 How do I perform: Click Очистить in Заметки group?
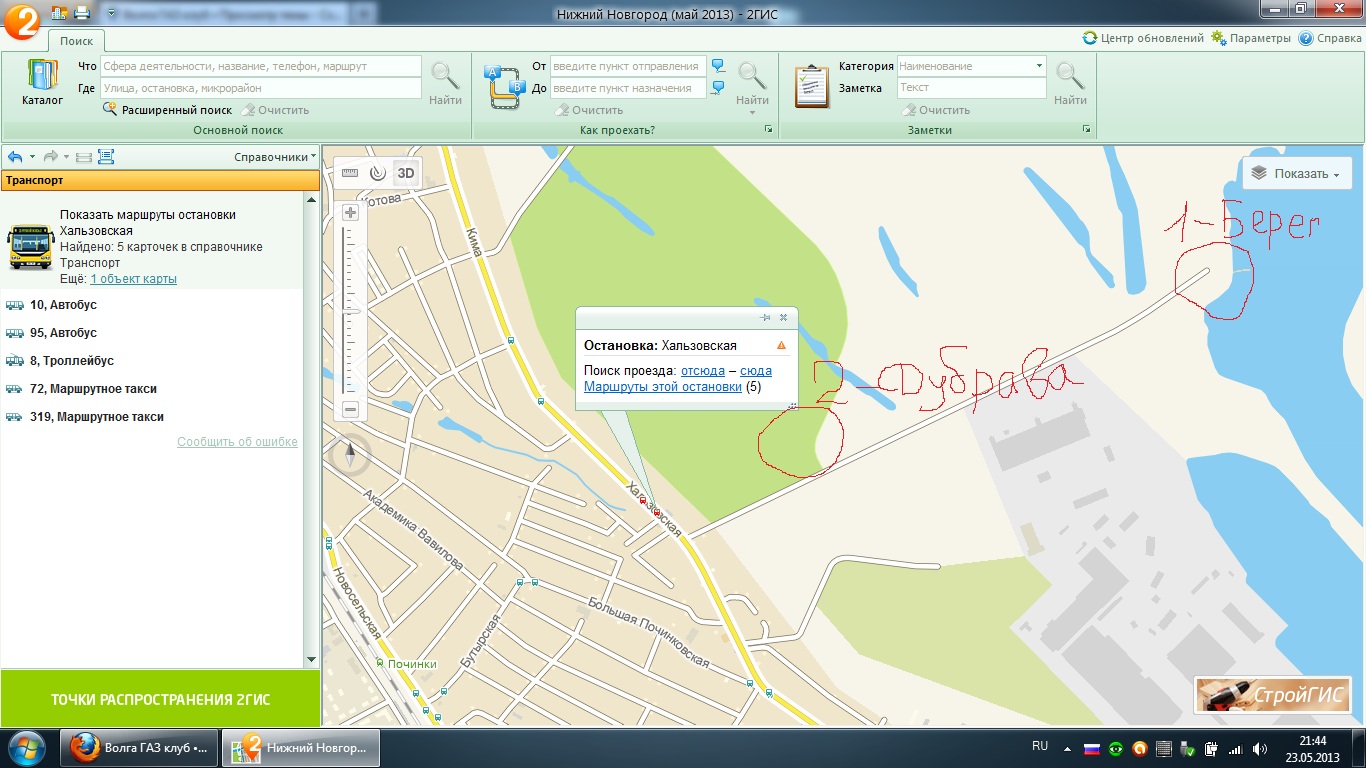click(936, 110)
